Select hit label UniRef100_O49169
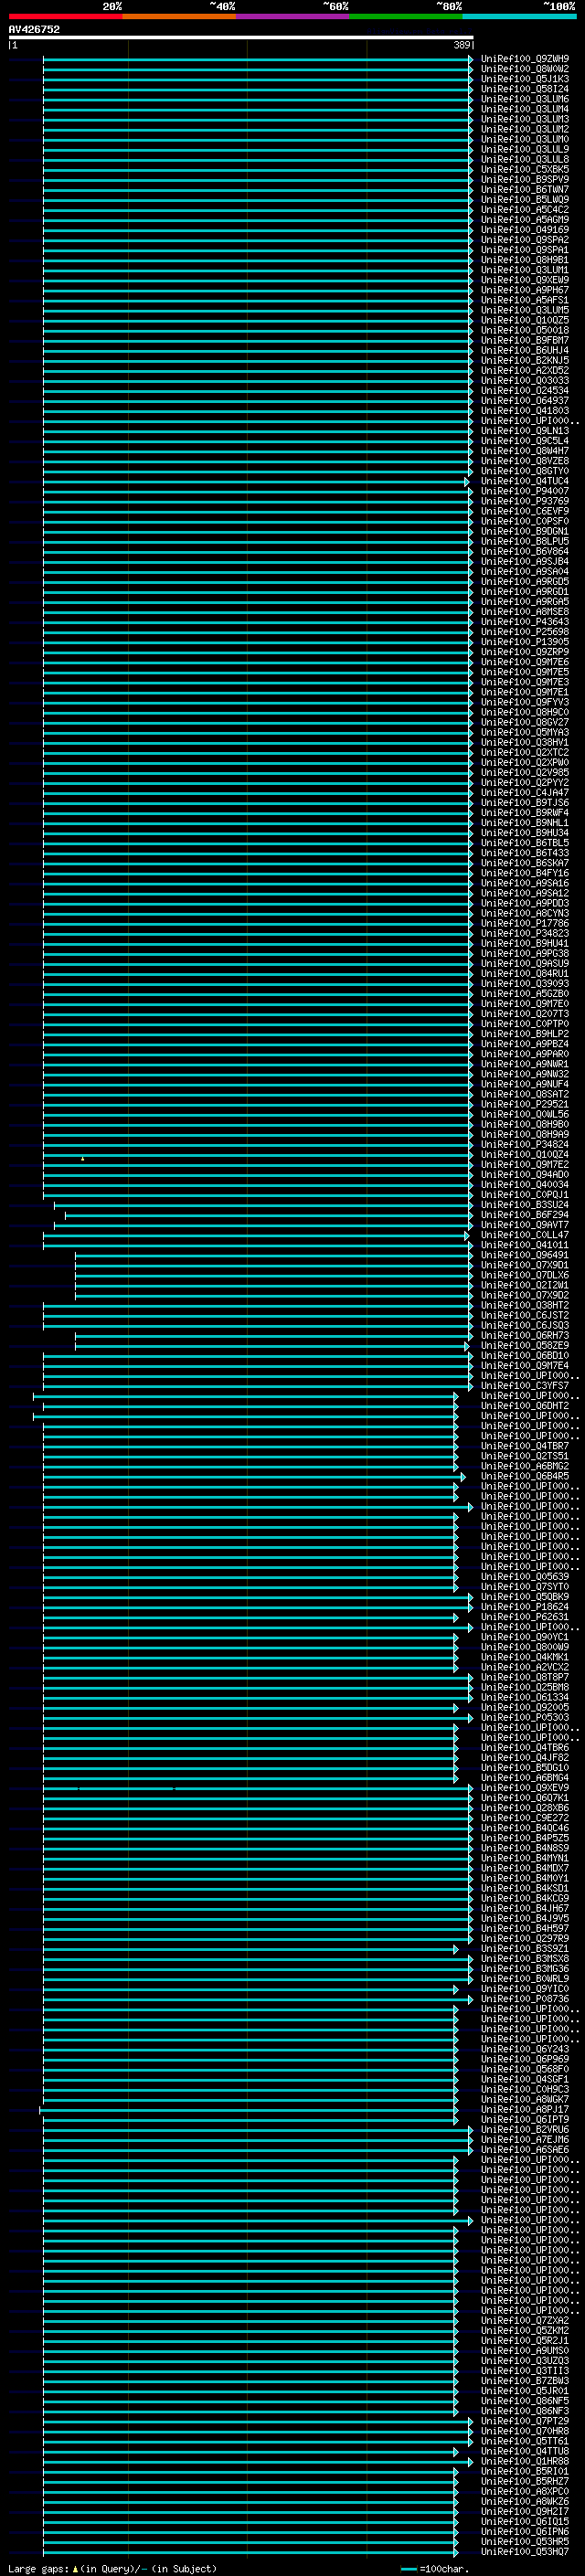Image resolution: width=585 pixels, height=2576 pixels. [x=525, y=230]
